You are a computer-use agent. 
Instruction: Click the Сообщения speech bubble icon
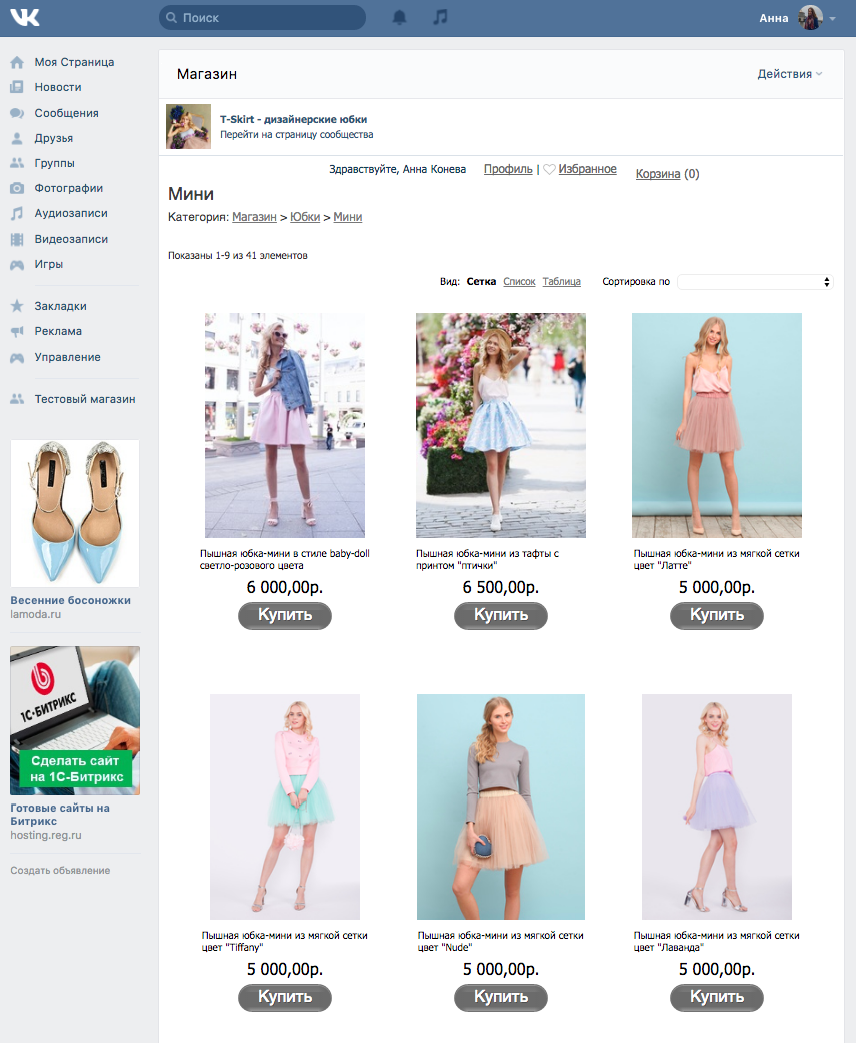[x=17, y=113]
